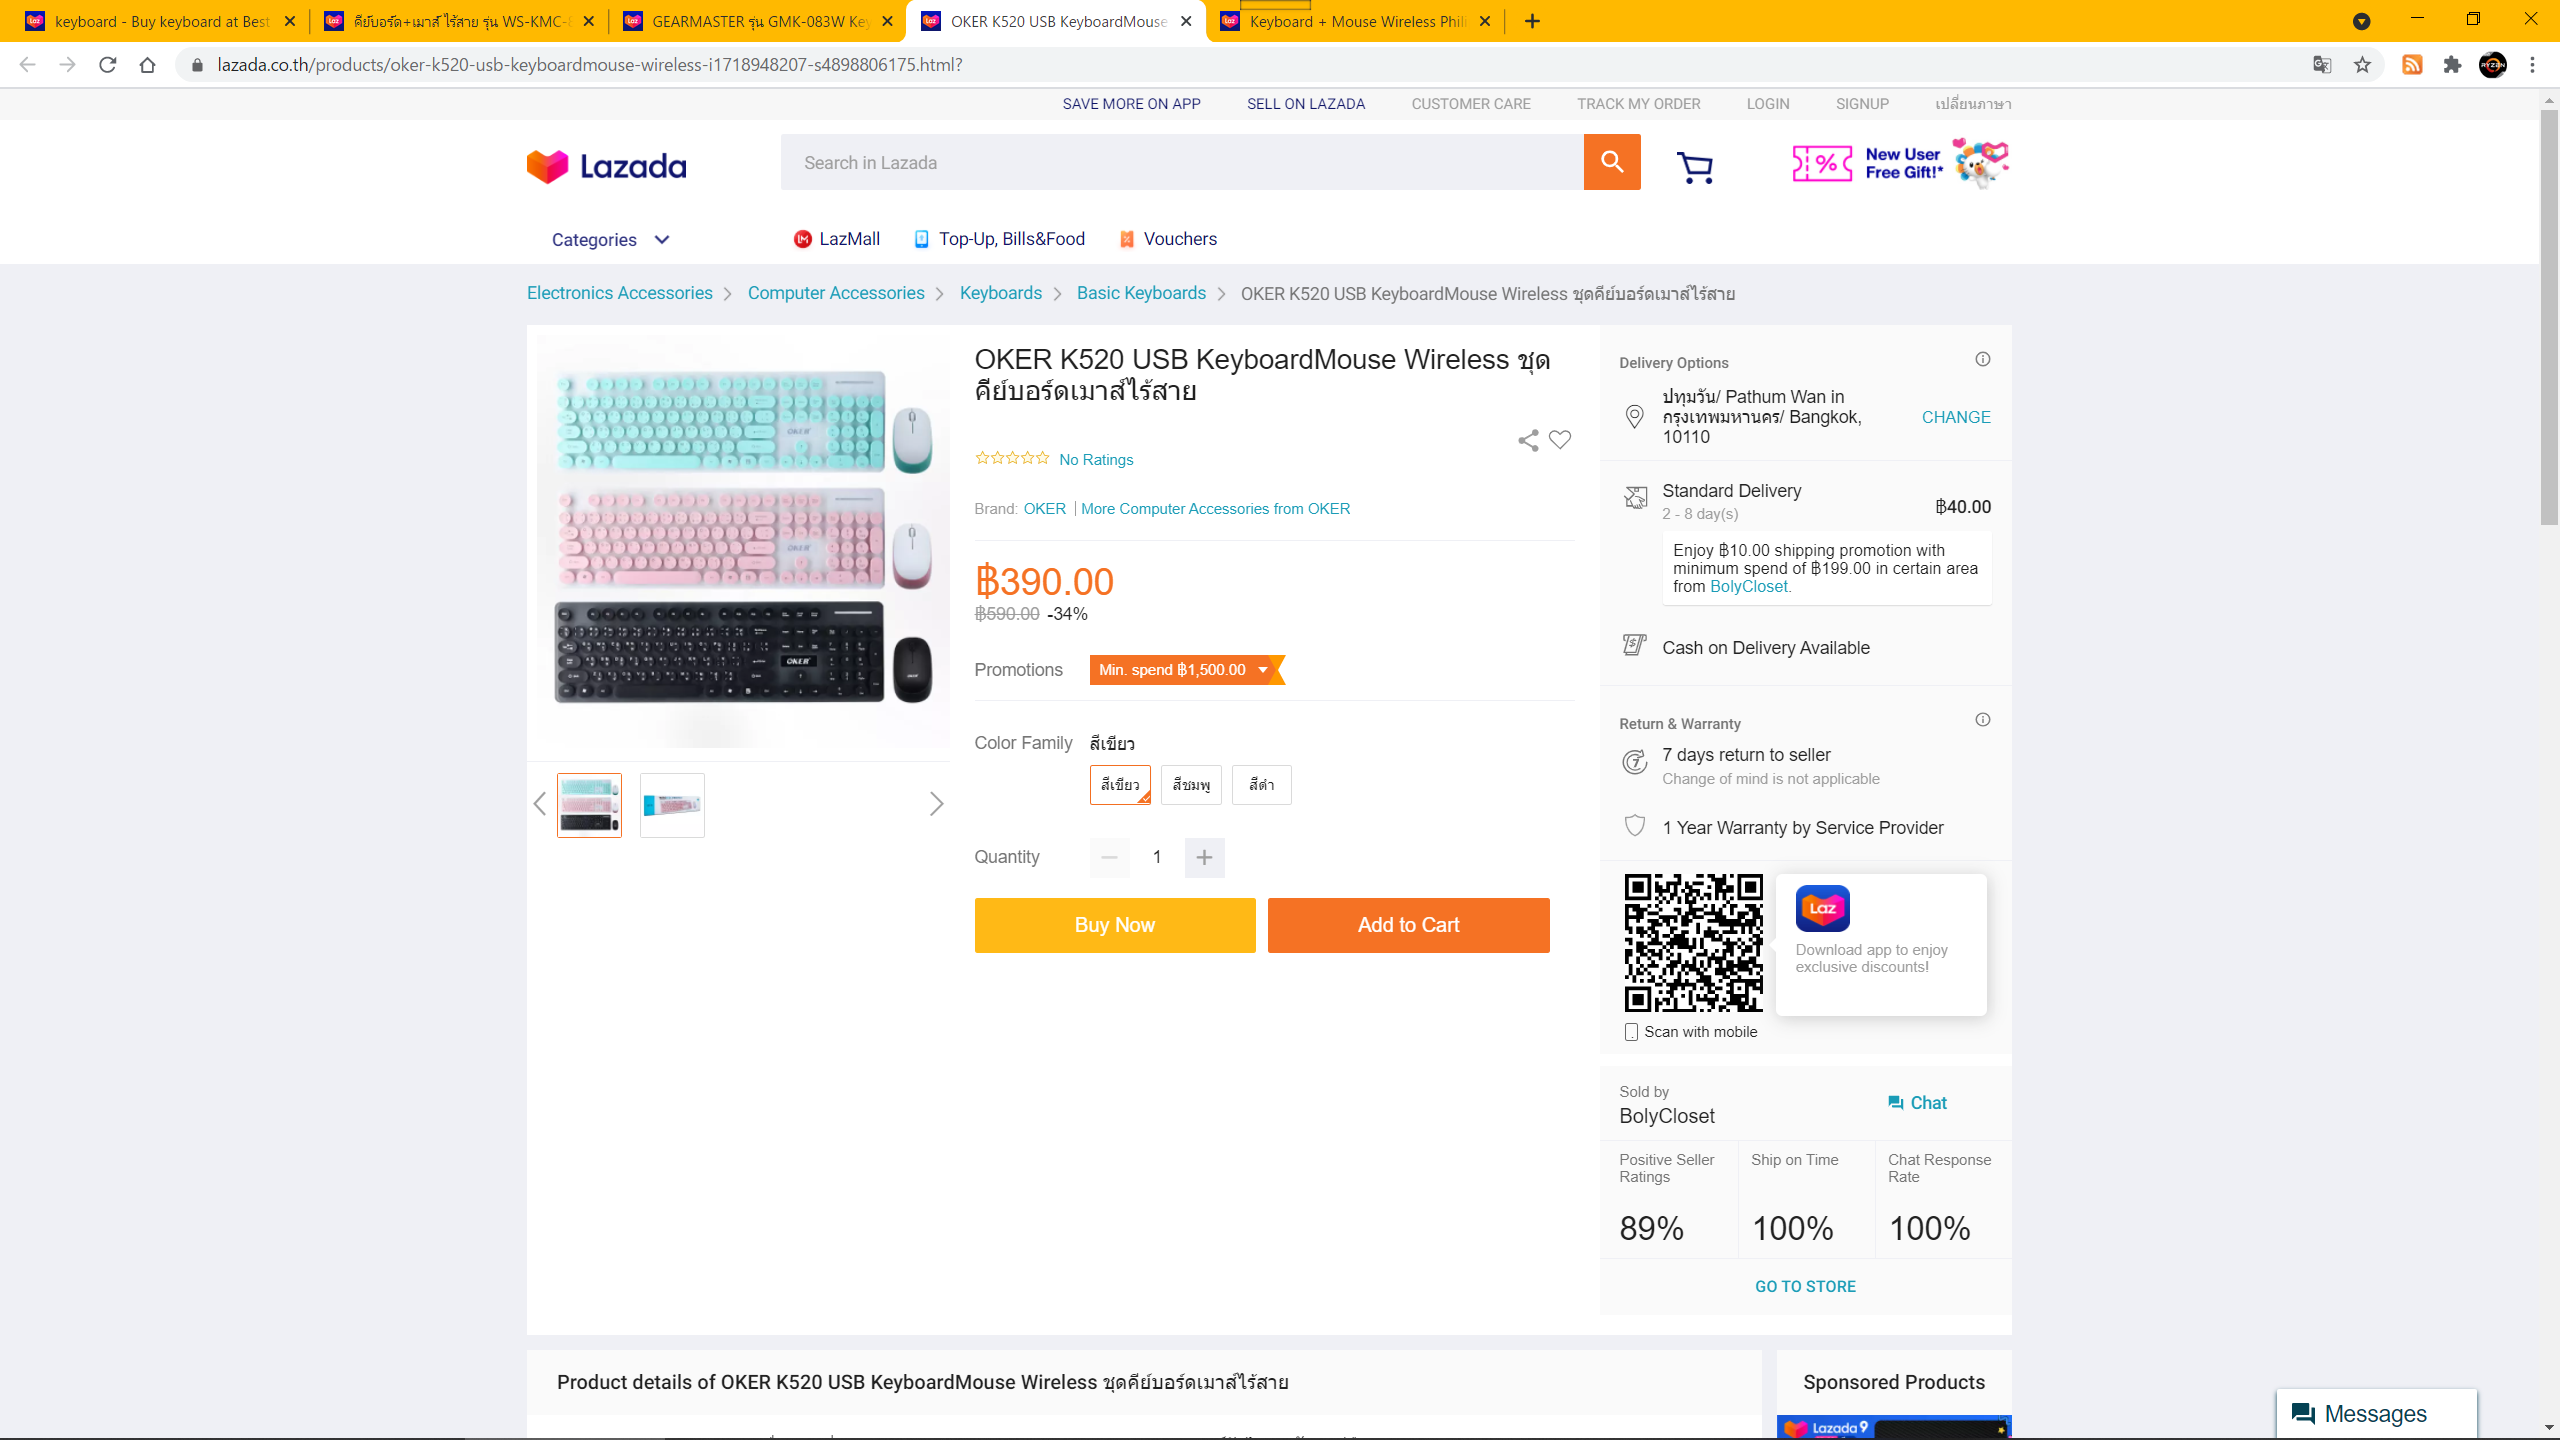This screenshot has width=2560, height=1440.
Task: Switch to Keyboard + Mouse Wireless Philips tab
Action: [x=1355, y=21]
